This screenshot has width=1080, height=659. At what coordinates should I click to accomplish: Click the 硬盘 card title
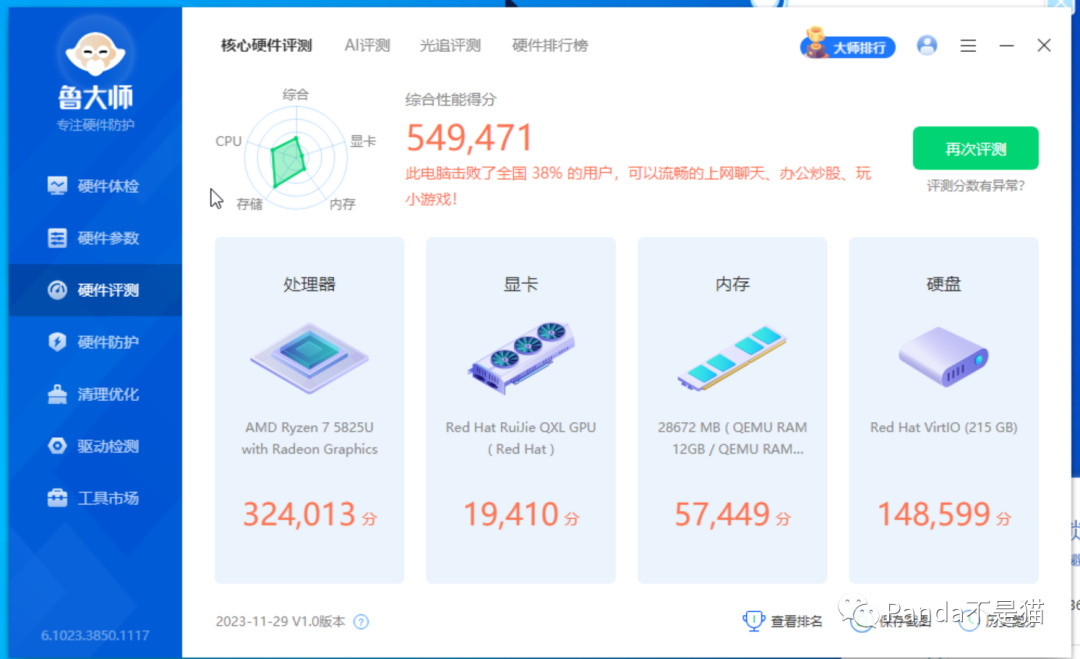(943, 284)
